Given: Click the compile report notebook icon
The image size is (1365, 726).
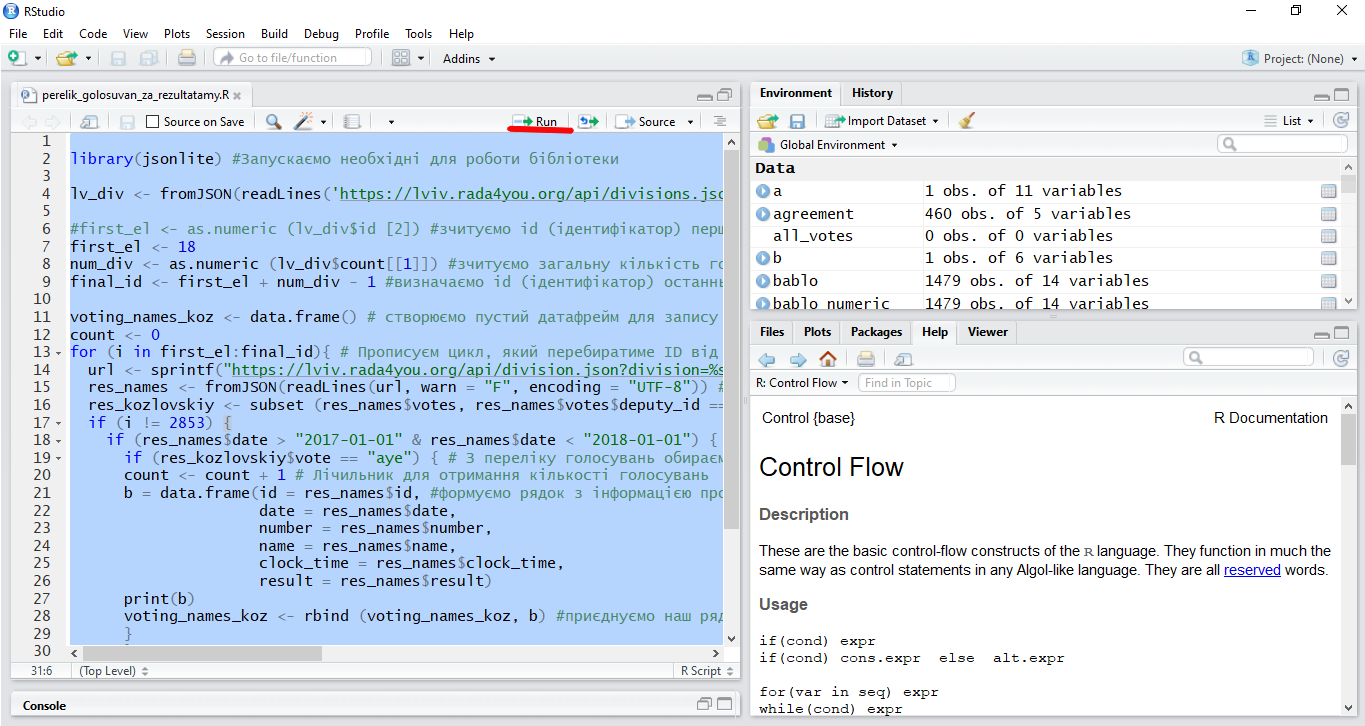Looking at the screenshot, I should point(351,121).
